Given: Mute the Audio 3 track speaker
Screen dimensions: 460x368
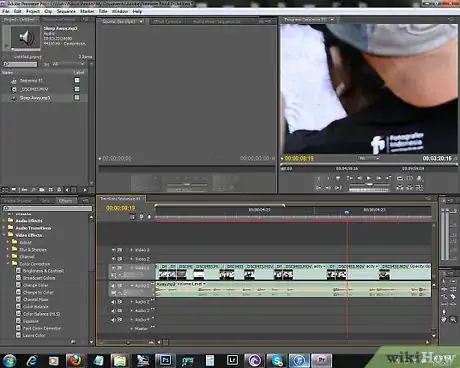Looking at the screenshot, I should tap(114, 311).
